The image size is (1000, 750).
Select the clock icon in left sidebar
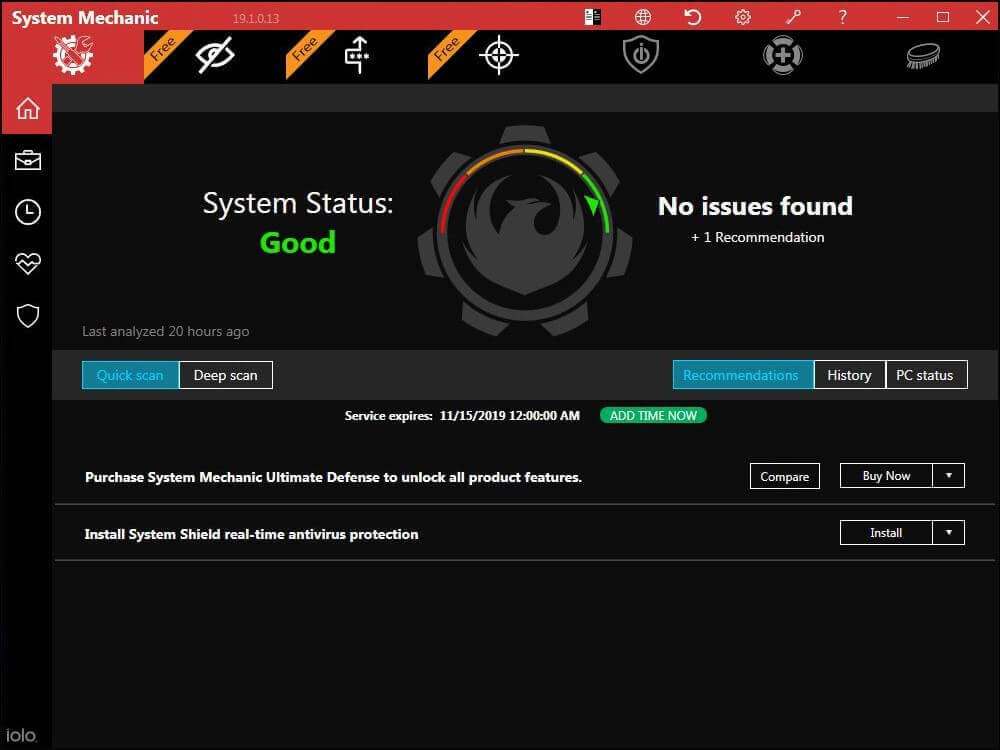coord(26,211)
